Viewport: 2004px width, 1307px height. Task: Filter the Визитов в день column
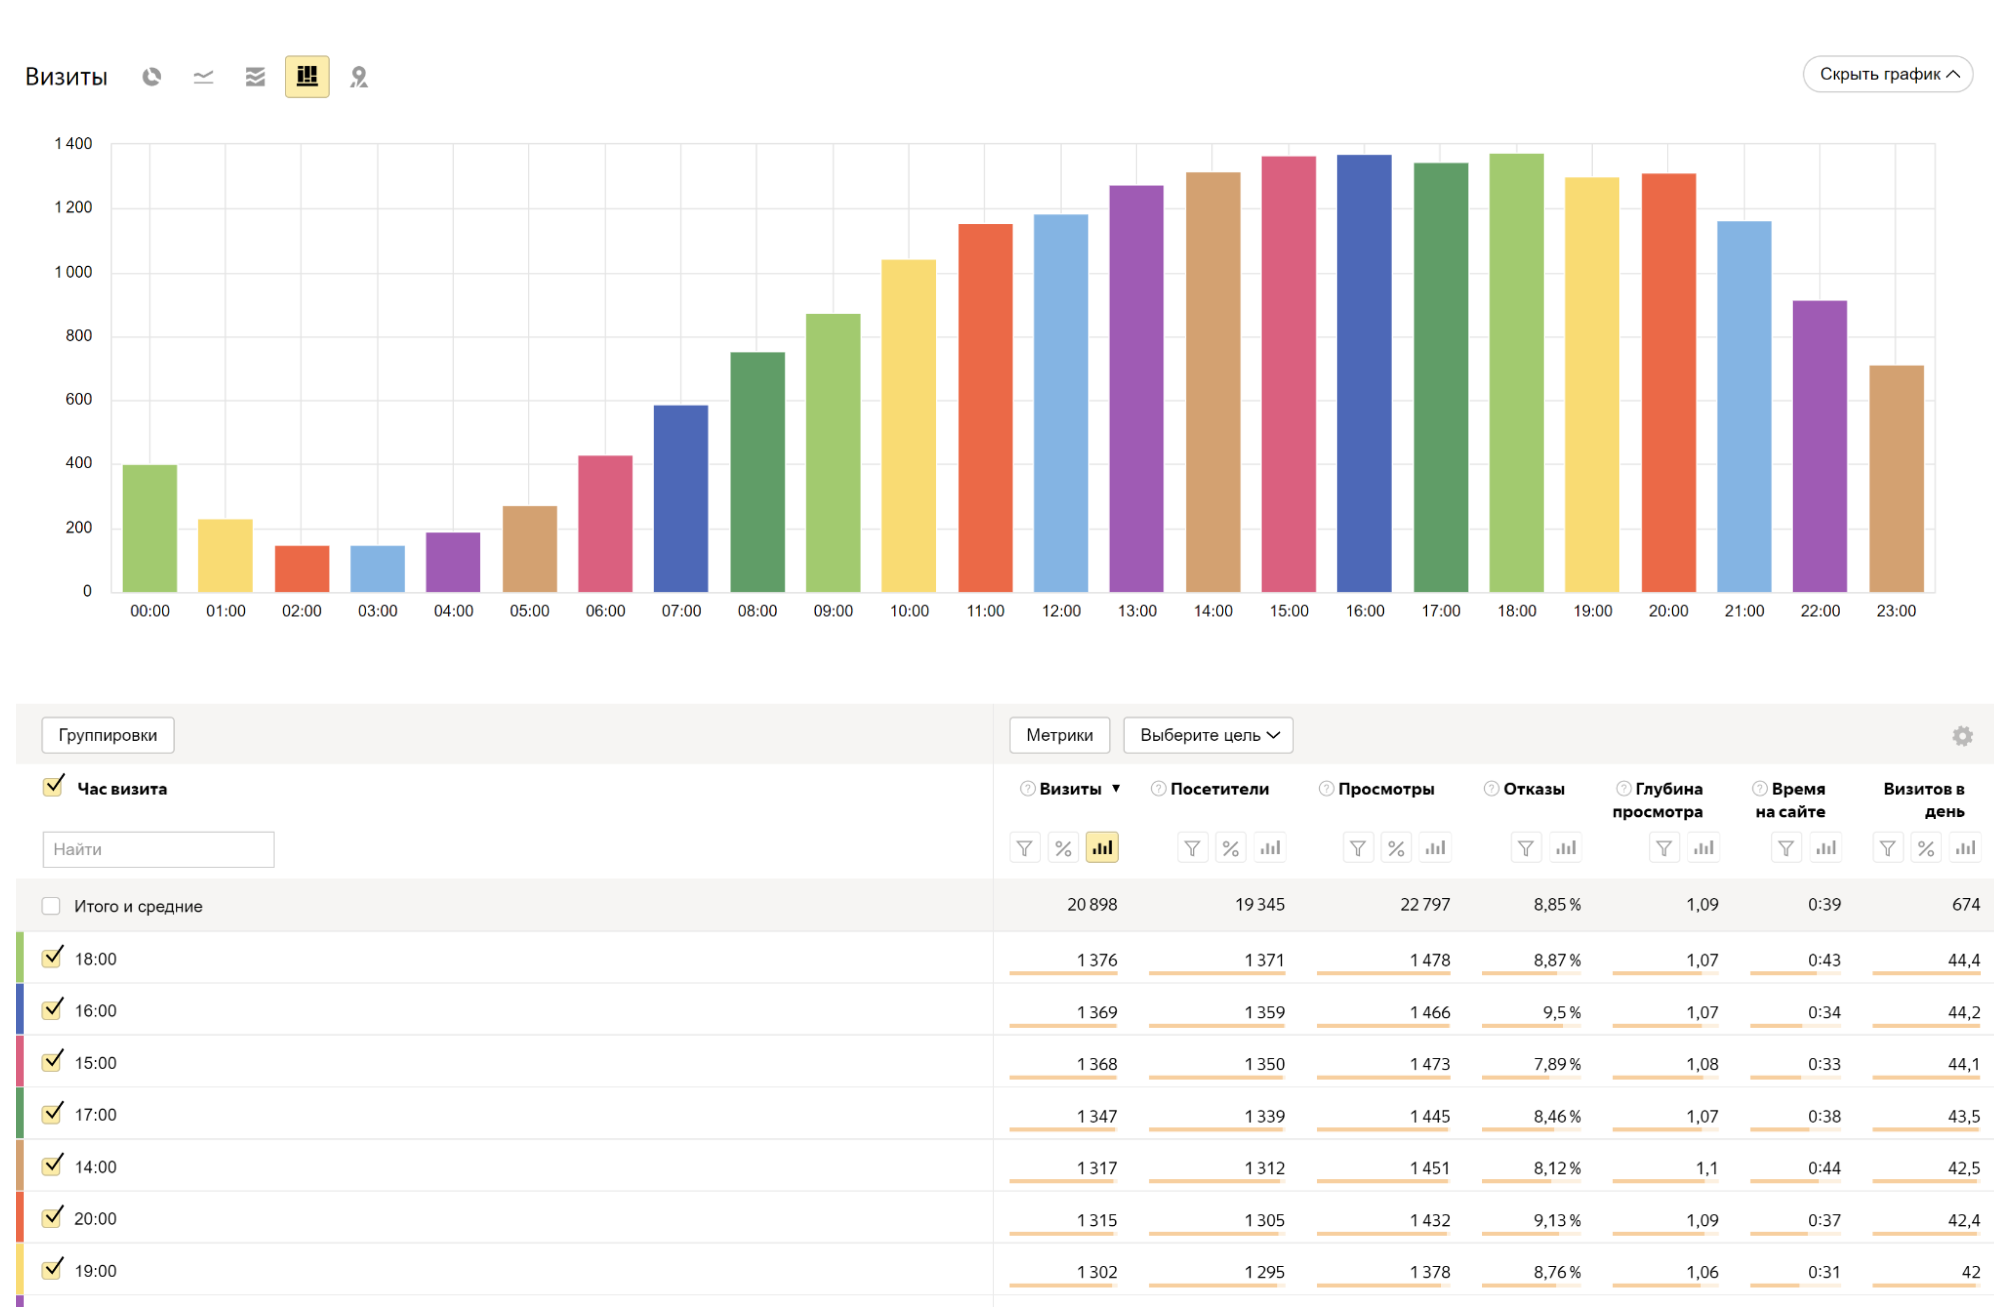[x=1887, y=848]
